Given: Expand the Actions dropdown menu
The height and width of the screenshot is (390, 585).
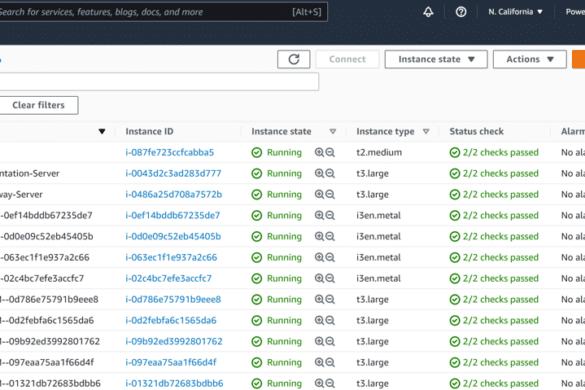Looking at the screenshot, I should [530, 59].
